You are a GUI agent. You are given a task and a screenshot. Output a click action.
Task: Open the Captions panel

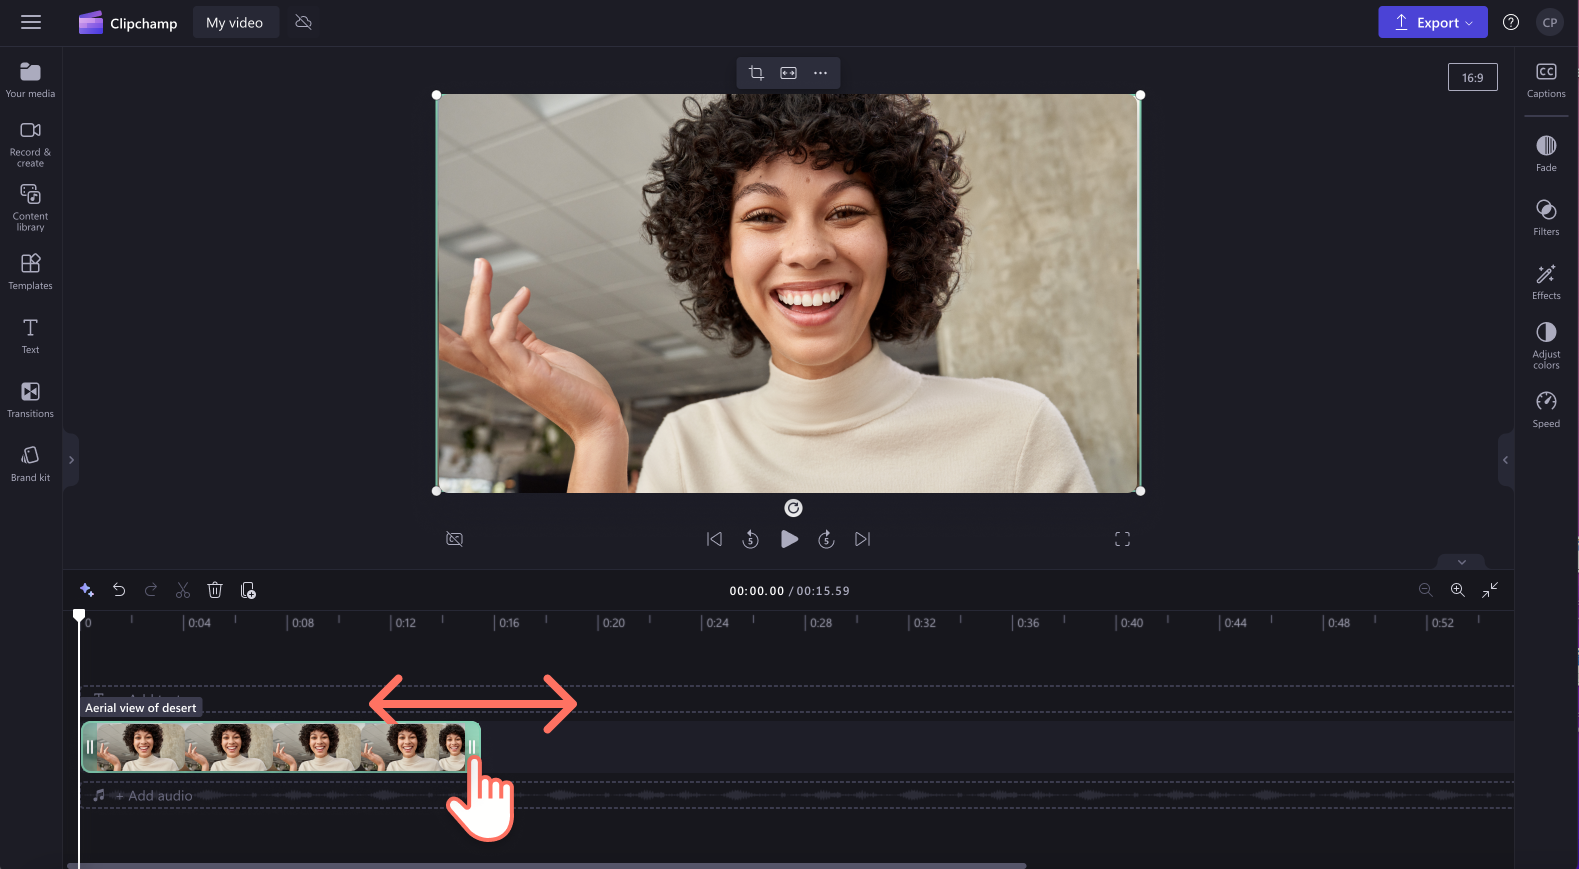pos(1546,79)
